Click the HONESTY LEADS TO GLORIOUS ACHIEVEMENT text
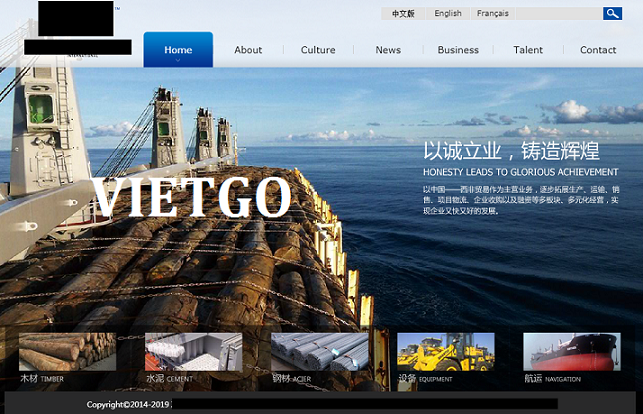Screen dimensions: 643x414 click(x=520, y=172)
